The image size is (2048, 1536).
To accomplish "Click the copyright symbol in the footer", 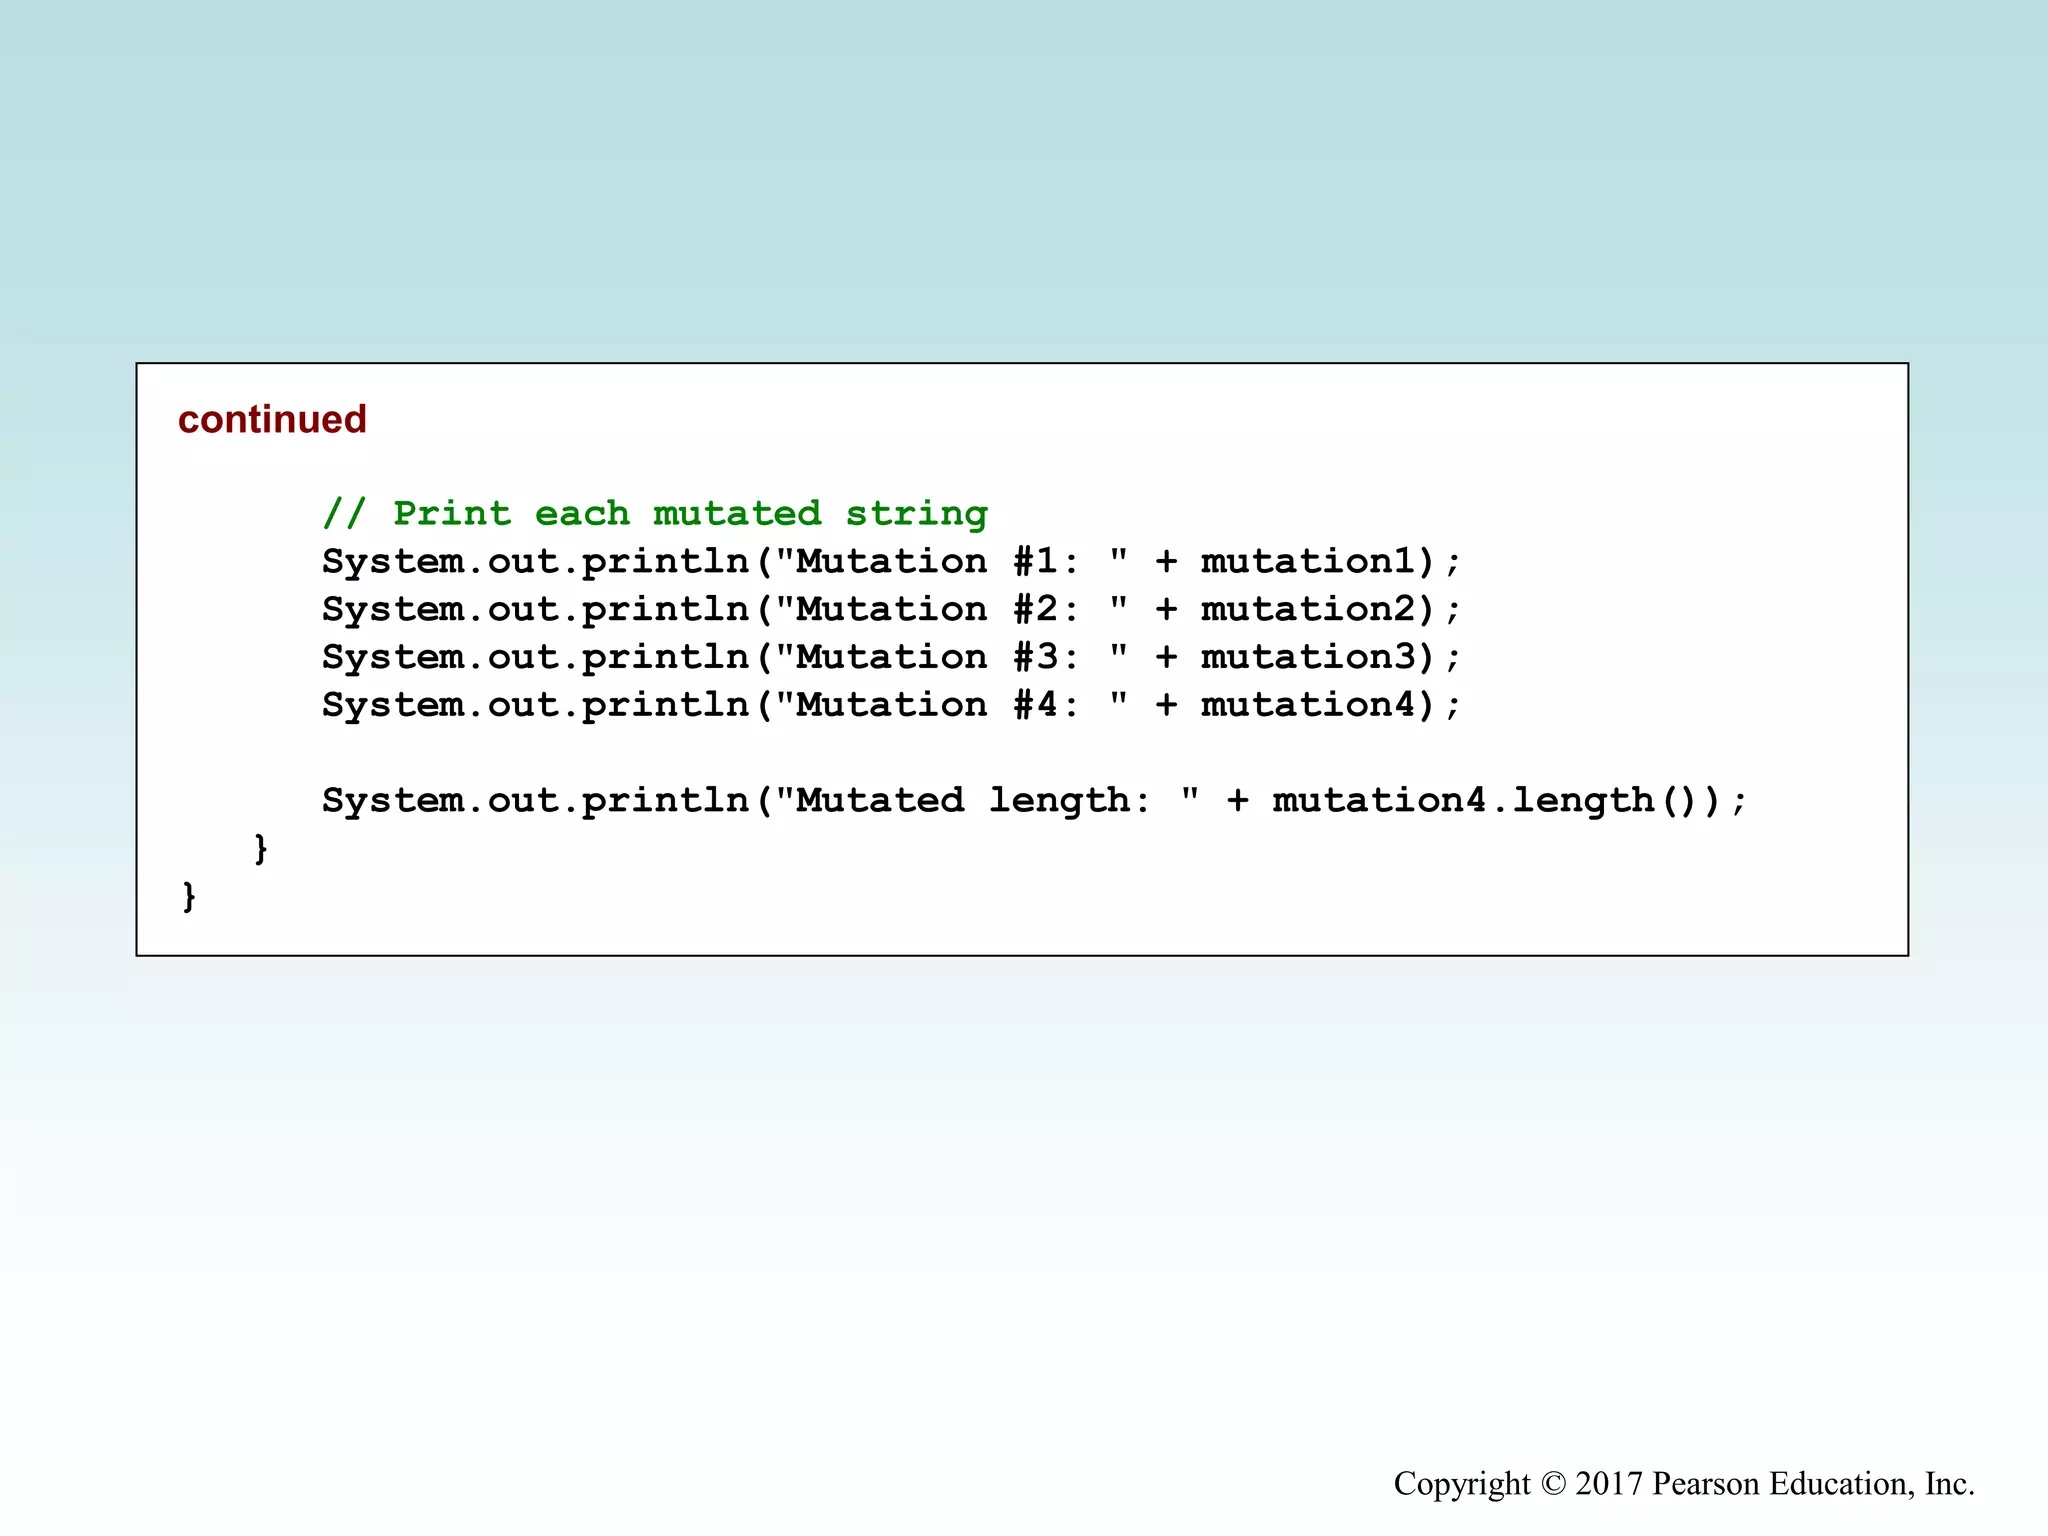I will click(x=1552, y=1484).
